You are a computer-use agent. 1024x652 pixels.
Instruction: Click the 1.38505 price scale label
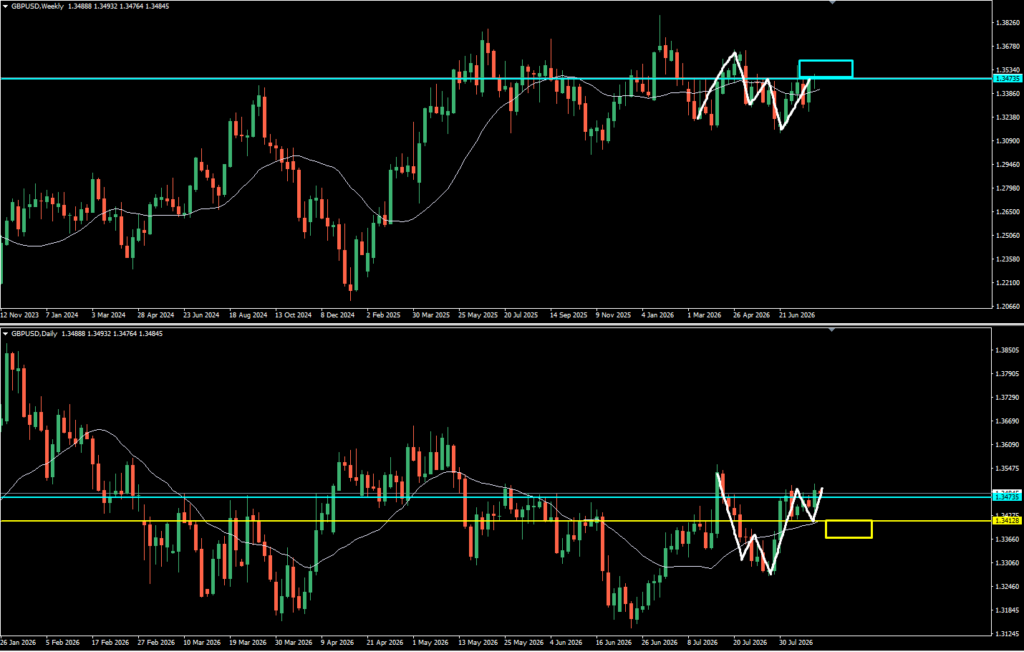(x=1008, y=351)
